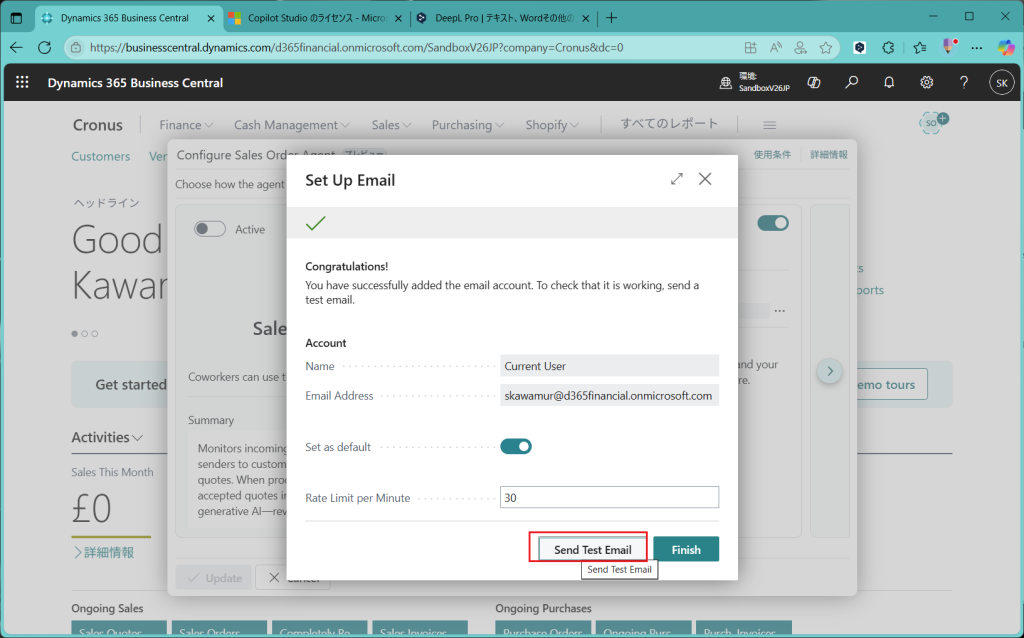
Task: View site information lock icon
Action: click(x=76, y=48)
